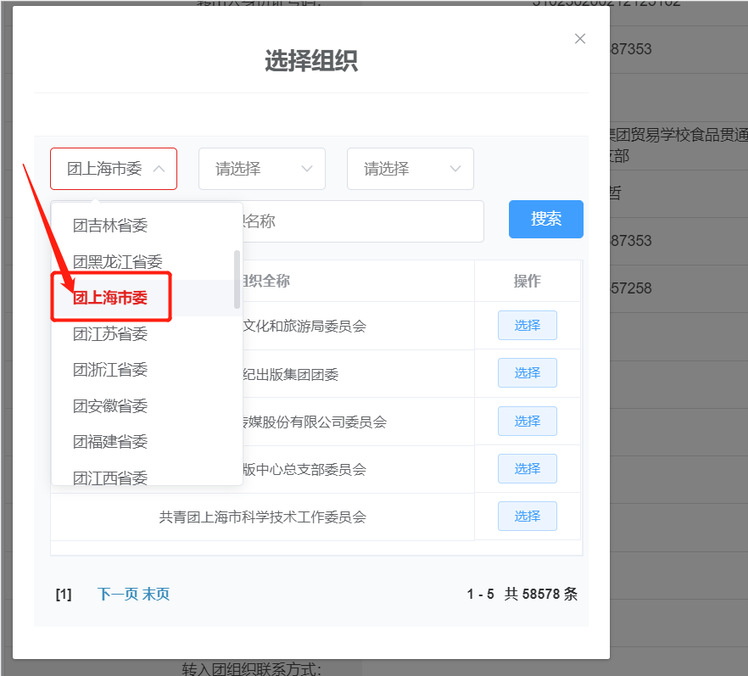
Task: Open the second 请选择 dropdown
Action: click(x=262, y=169)
